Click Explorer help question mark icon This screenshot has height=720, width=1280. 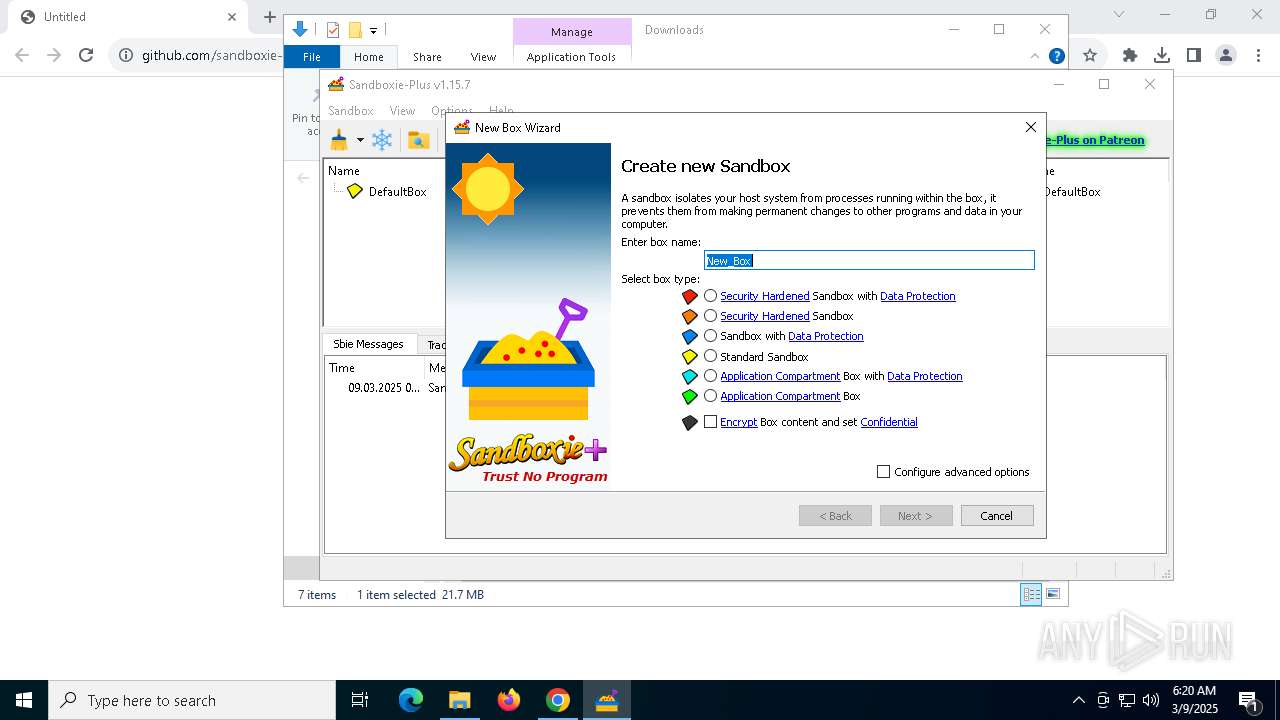[1056, 56]
